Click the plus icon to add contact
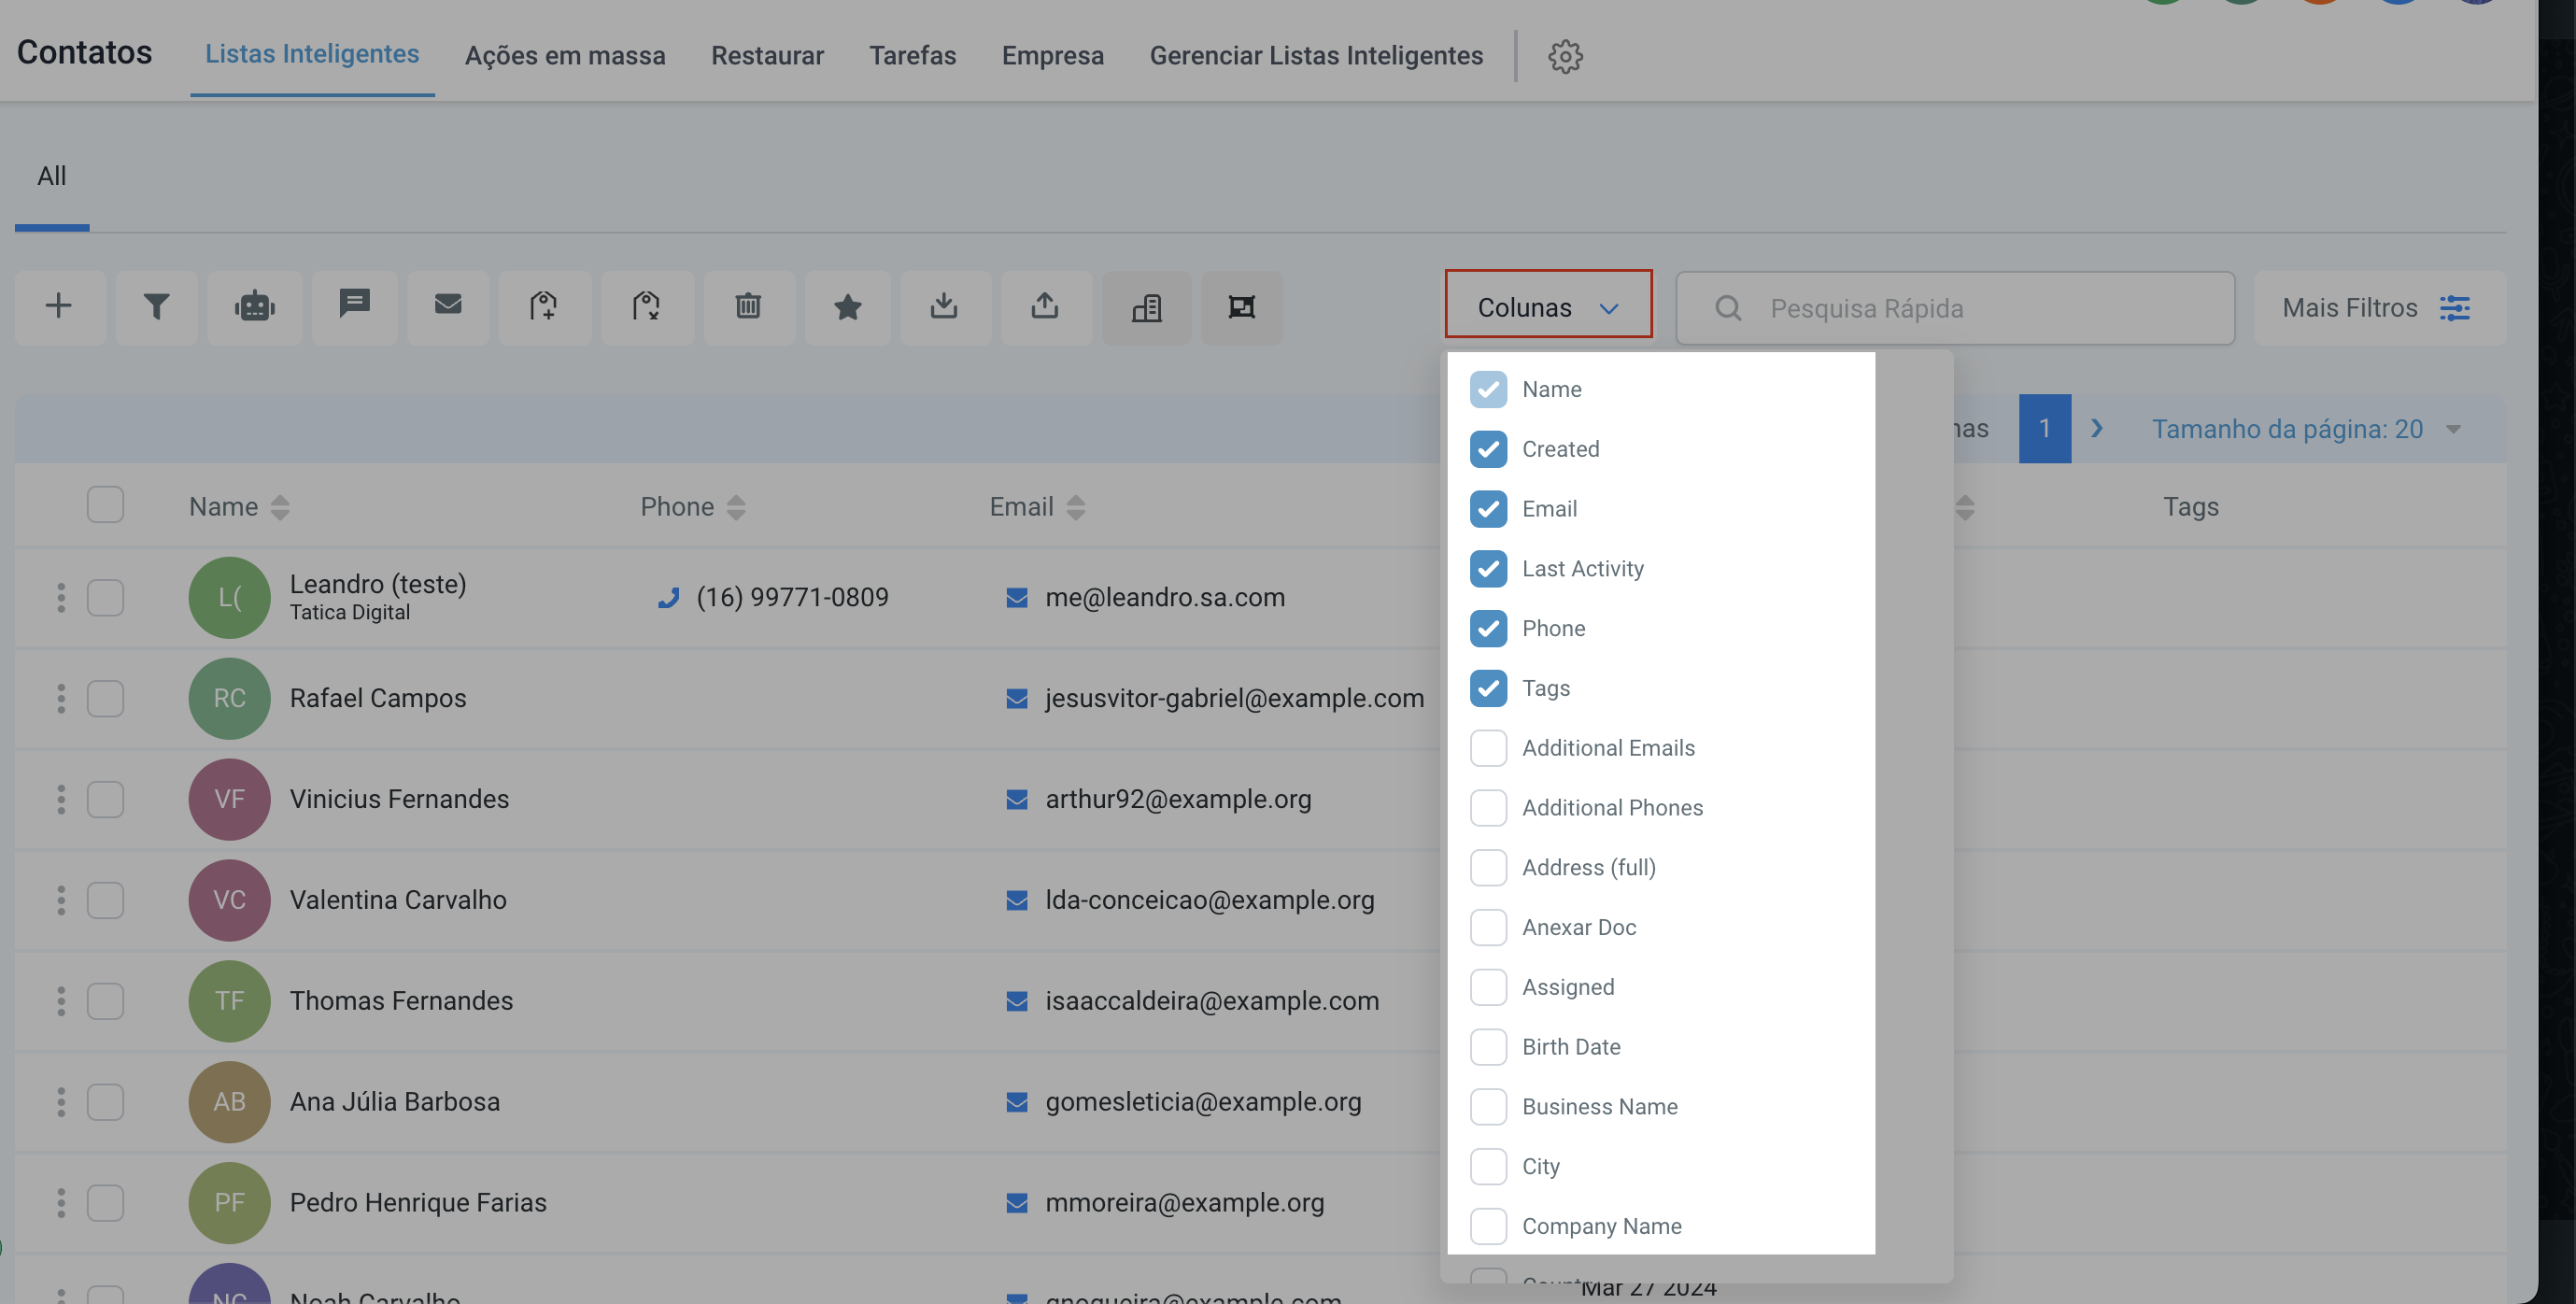2576x1304 pixels. pos(59,306)
